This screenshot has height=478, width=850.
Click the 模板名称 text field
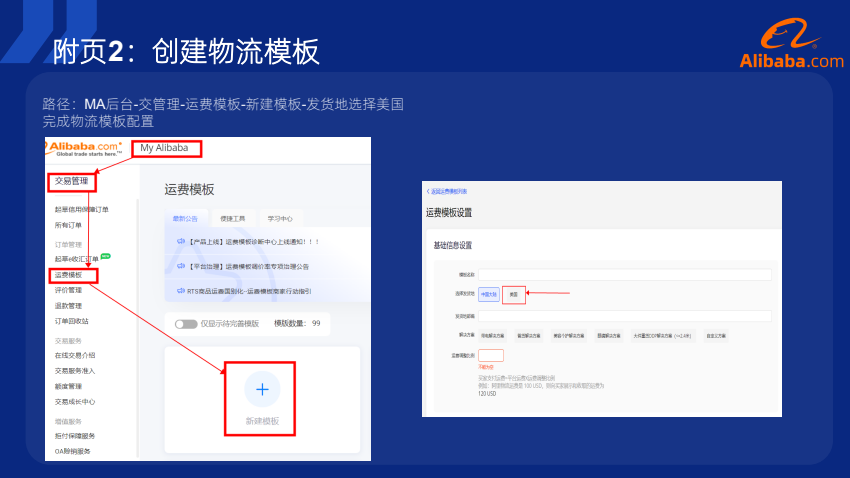pos(624,274)
